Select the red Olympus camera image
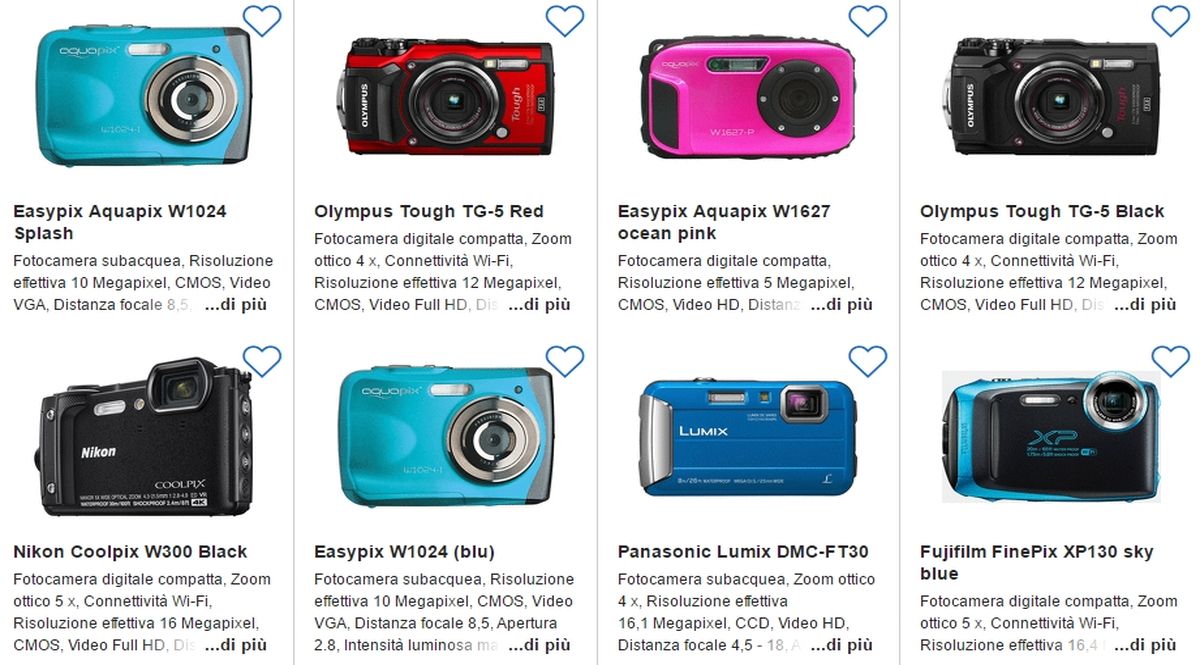The height and width of the screenshot is (665, 1200). [446, 96]
